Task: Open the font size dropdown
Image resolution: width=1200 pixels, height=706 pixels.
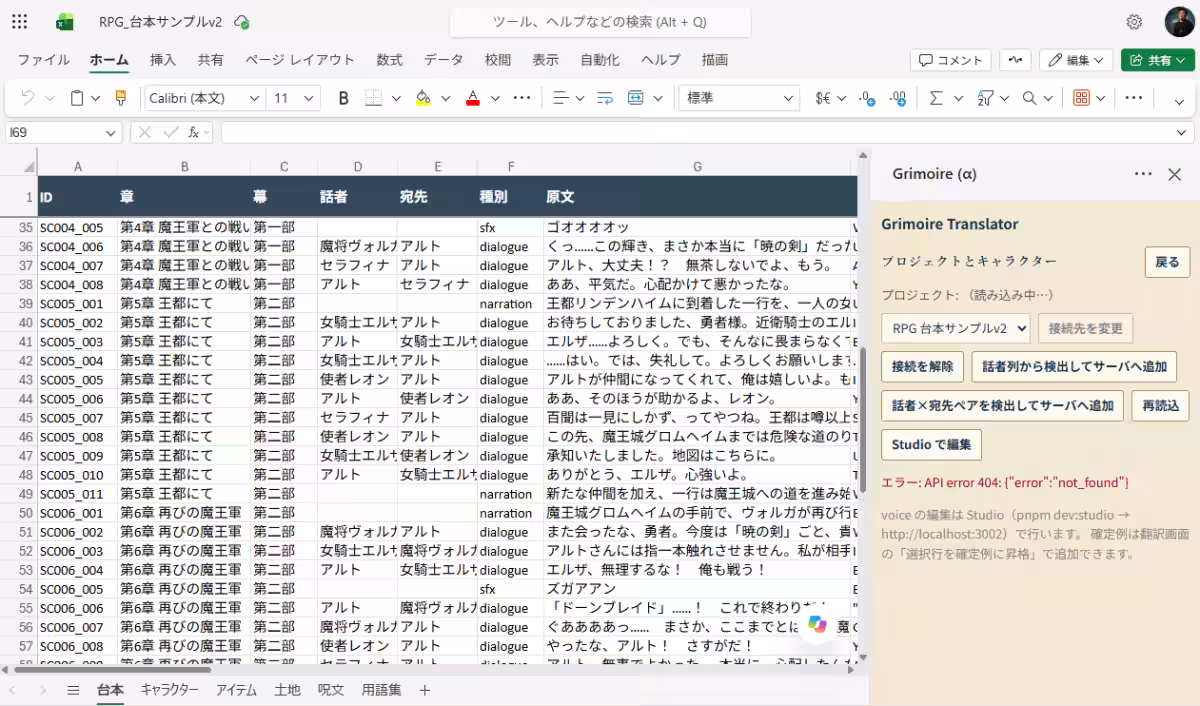Action: pyautogui.click(x=309, y=98)
